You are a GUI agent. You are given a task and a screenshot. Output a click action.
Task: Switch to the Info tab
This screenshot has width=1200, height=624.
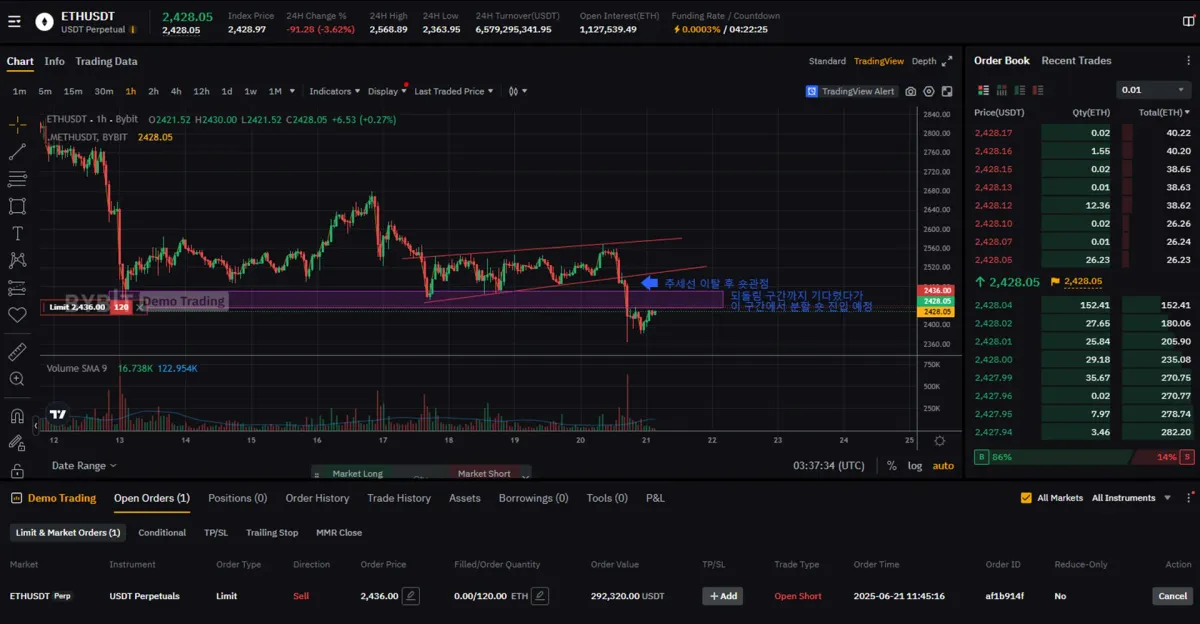[54, 61]
